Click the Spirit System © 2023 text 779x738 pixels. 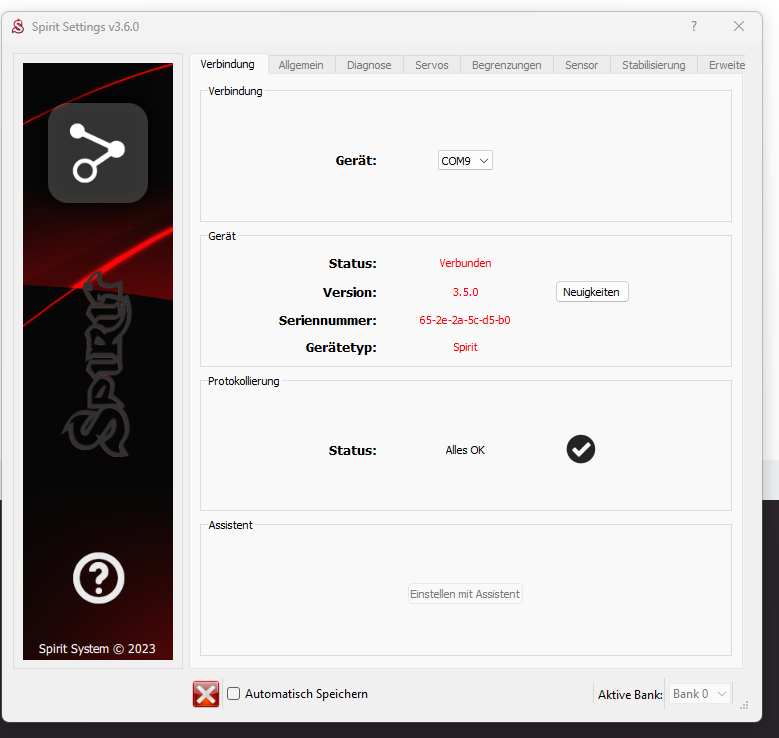pos(97,649)
